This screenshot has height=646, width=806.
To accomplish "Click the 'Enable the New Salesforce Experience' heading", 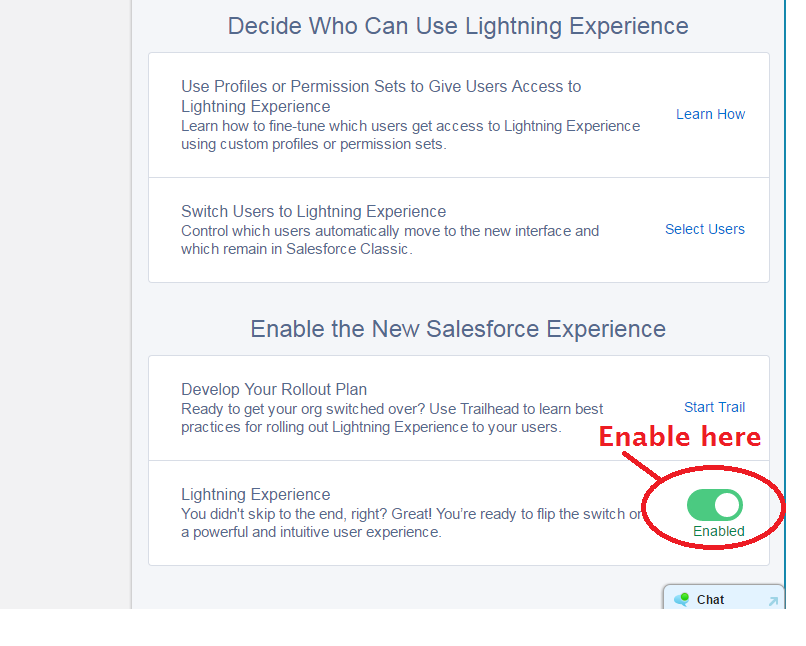I will 458,329.
